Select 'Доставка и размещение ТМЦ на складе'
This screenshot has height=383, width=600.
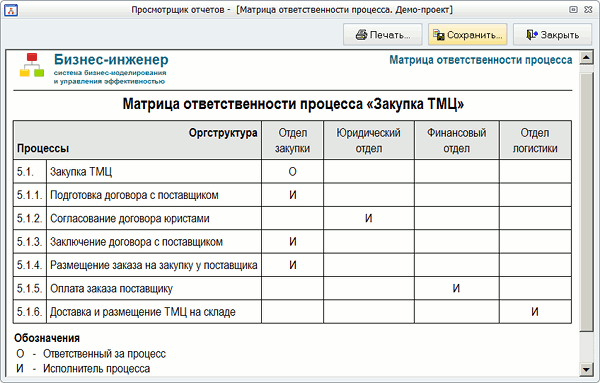(292, 311)
